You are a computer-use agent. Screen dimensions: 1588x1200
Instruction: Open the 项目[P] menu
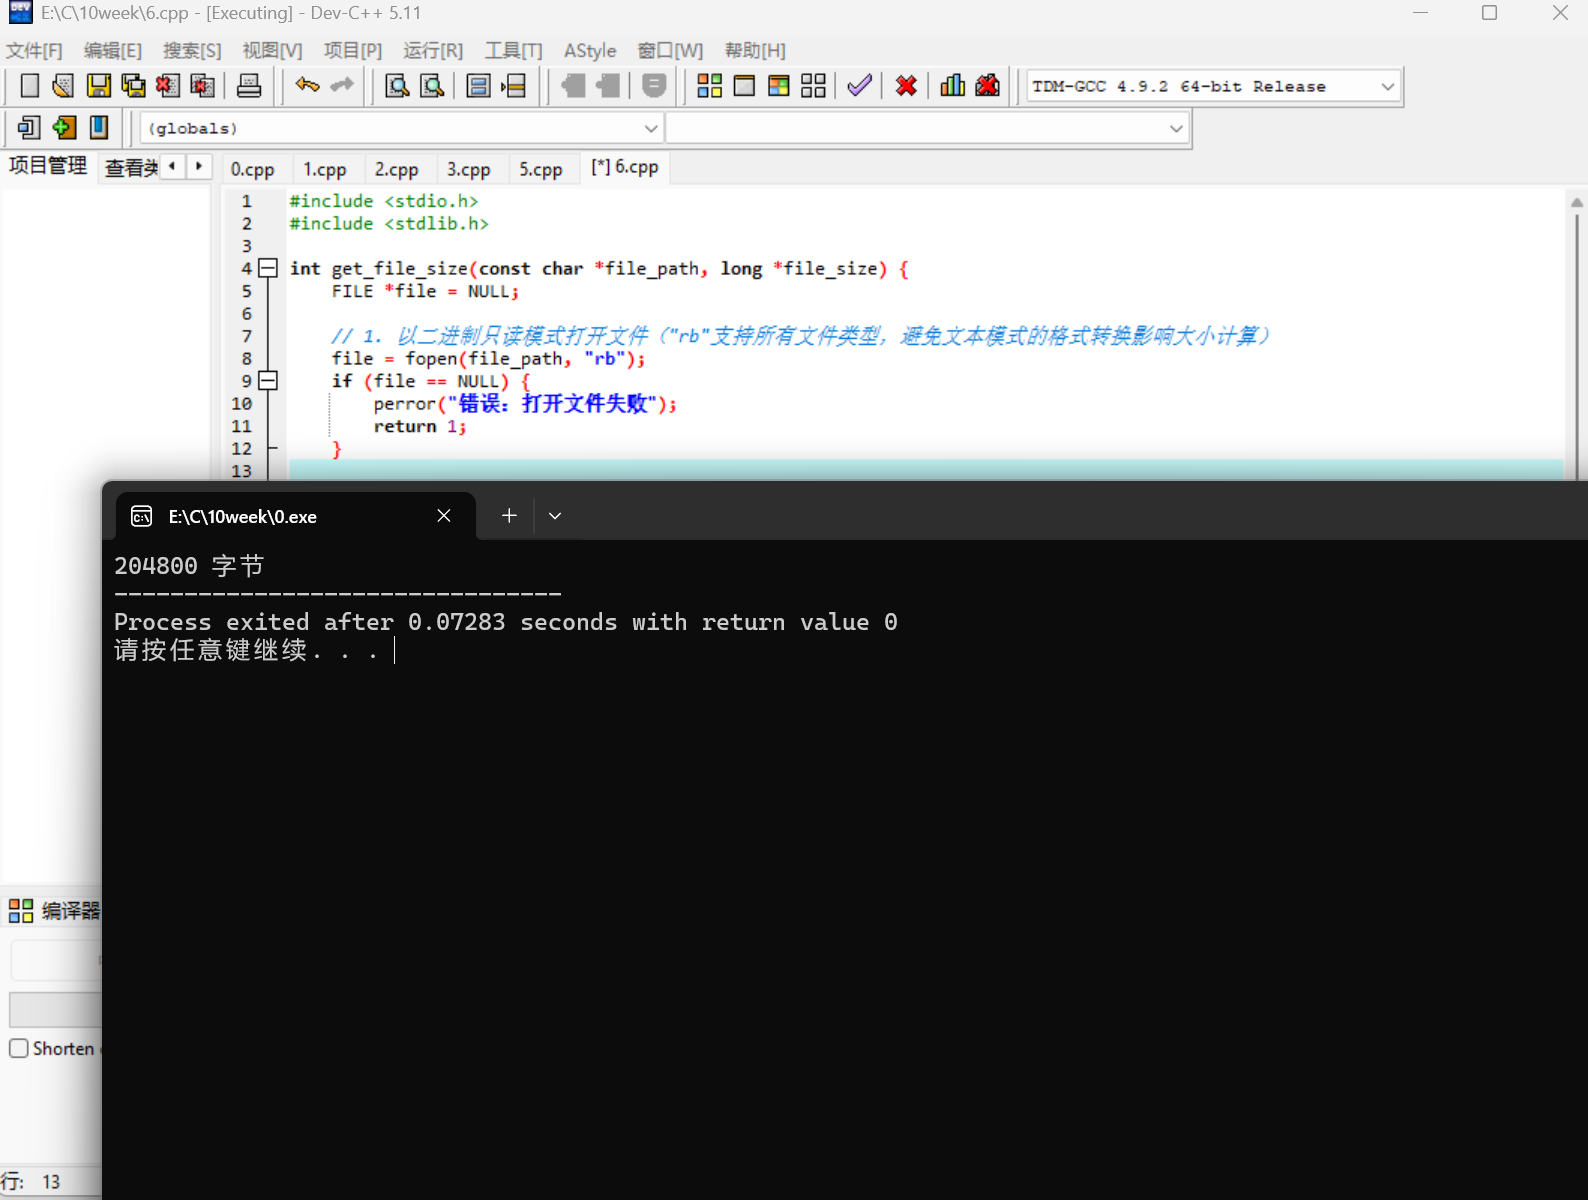(353, 50)
